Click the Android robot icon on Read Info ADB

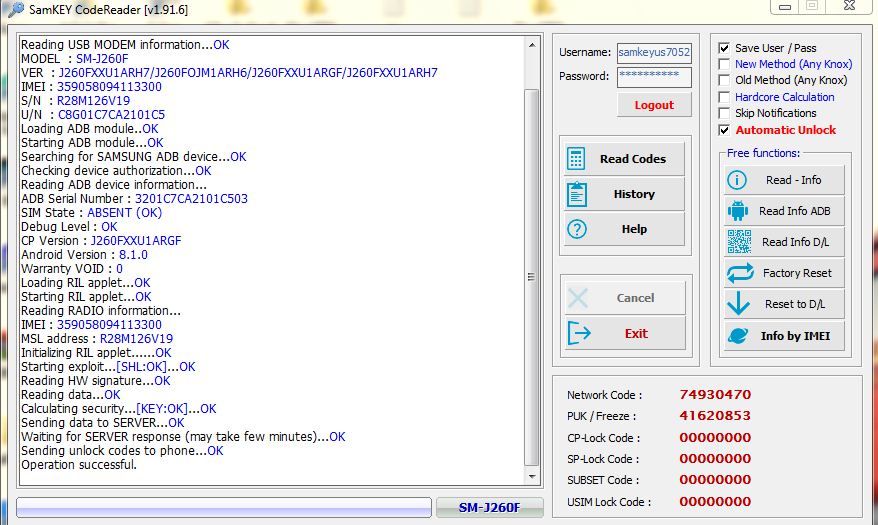(737, 211)
